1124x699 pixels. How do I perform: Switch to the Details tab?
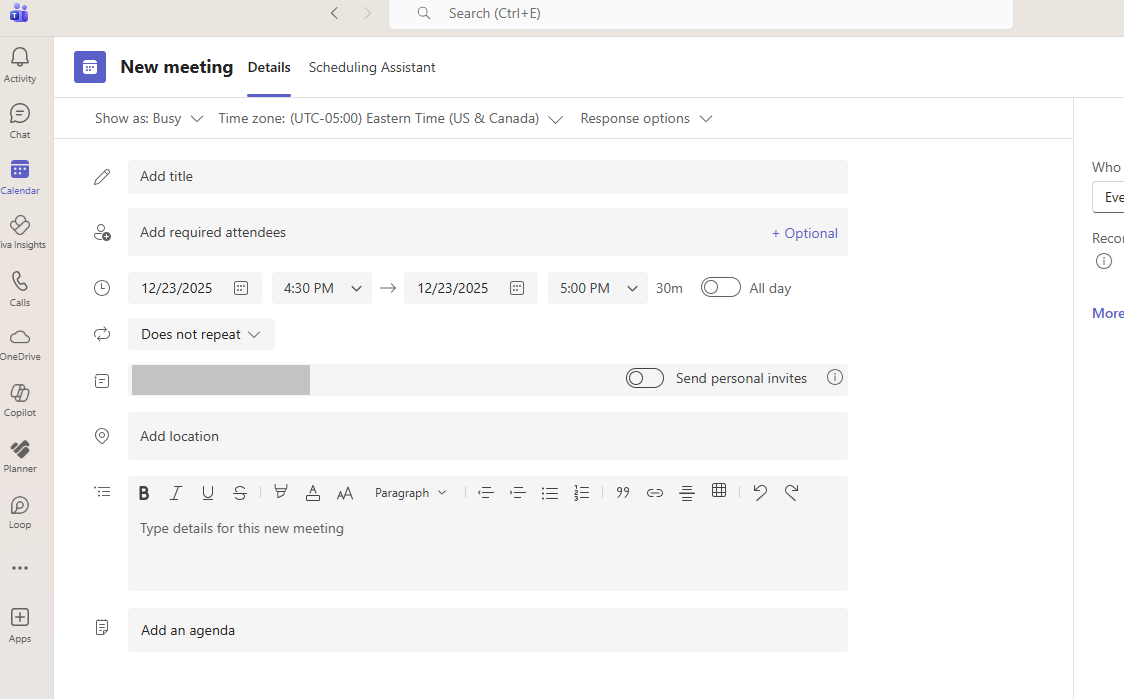point(269,67)
